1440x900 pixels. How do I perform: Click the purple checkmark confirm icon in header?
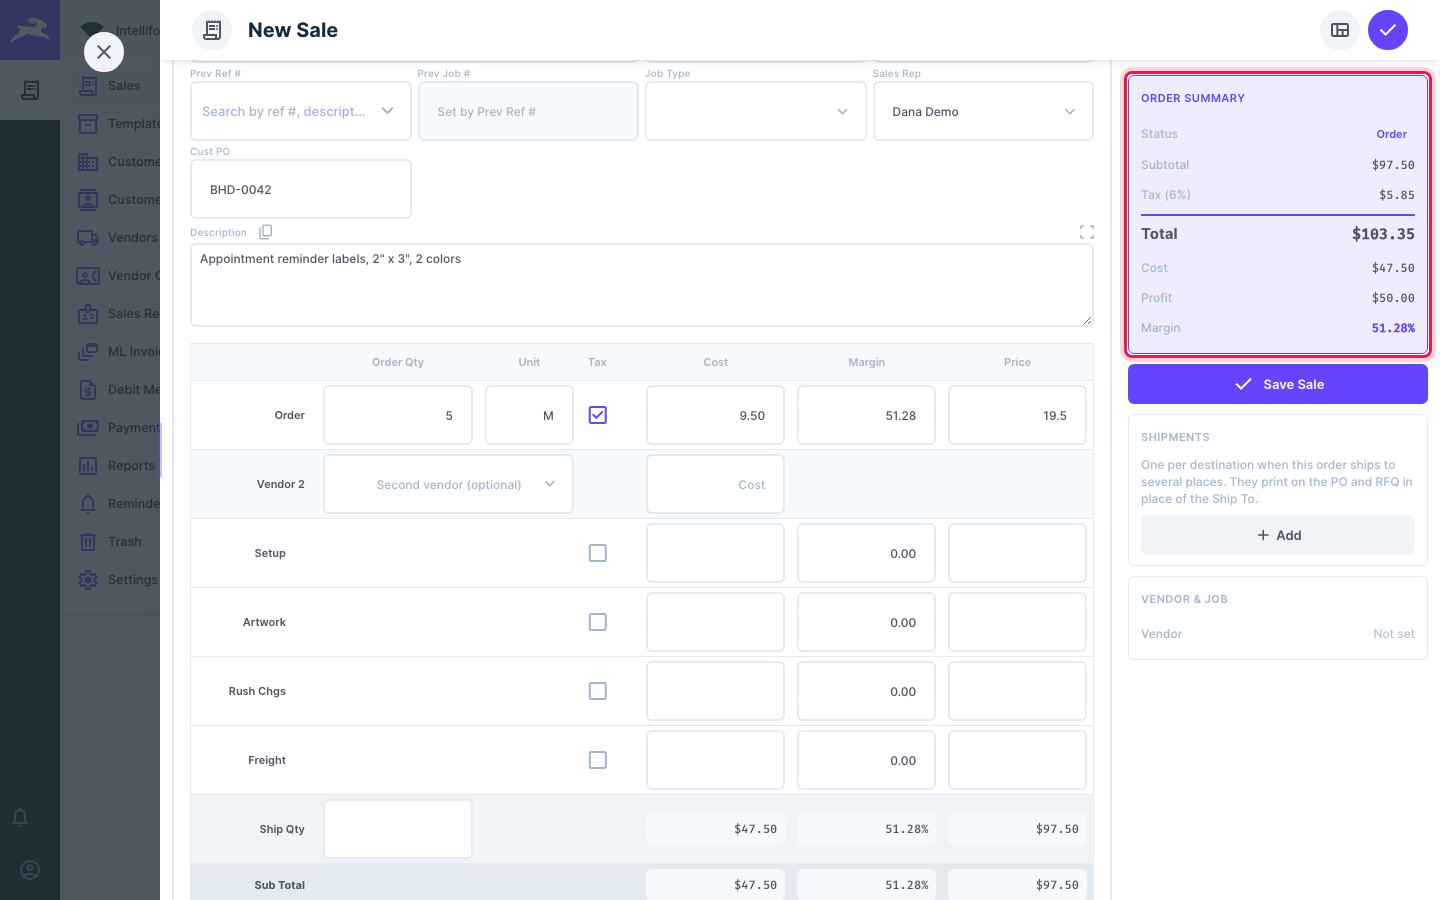1388,30
